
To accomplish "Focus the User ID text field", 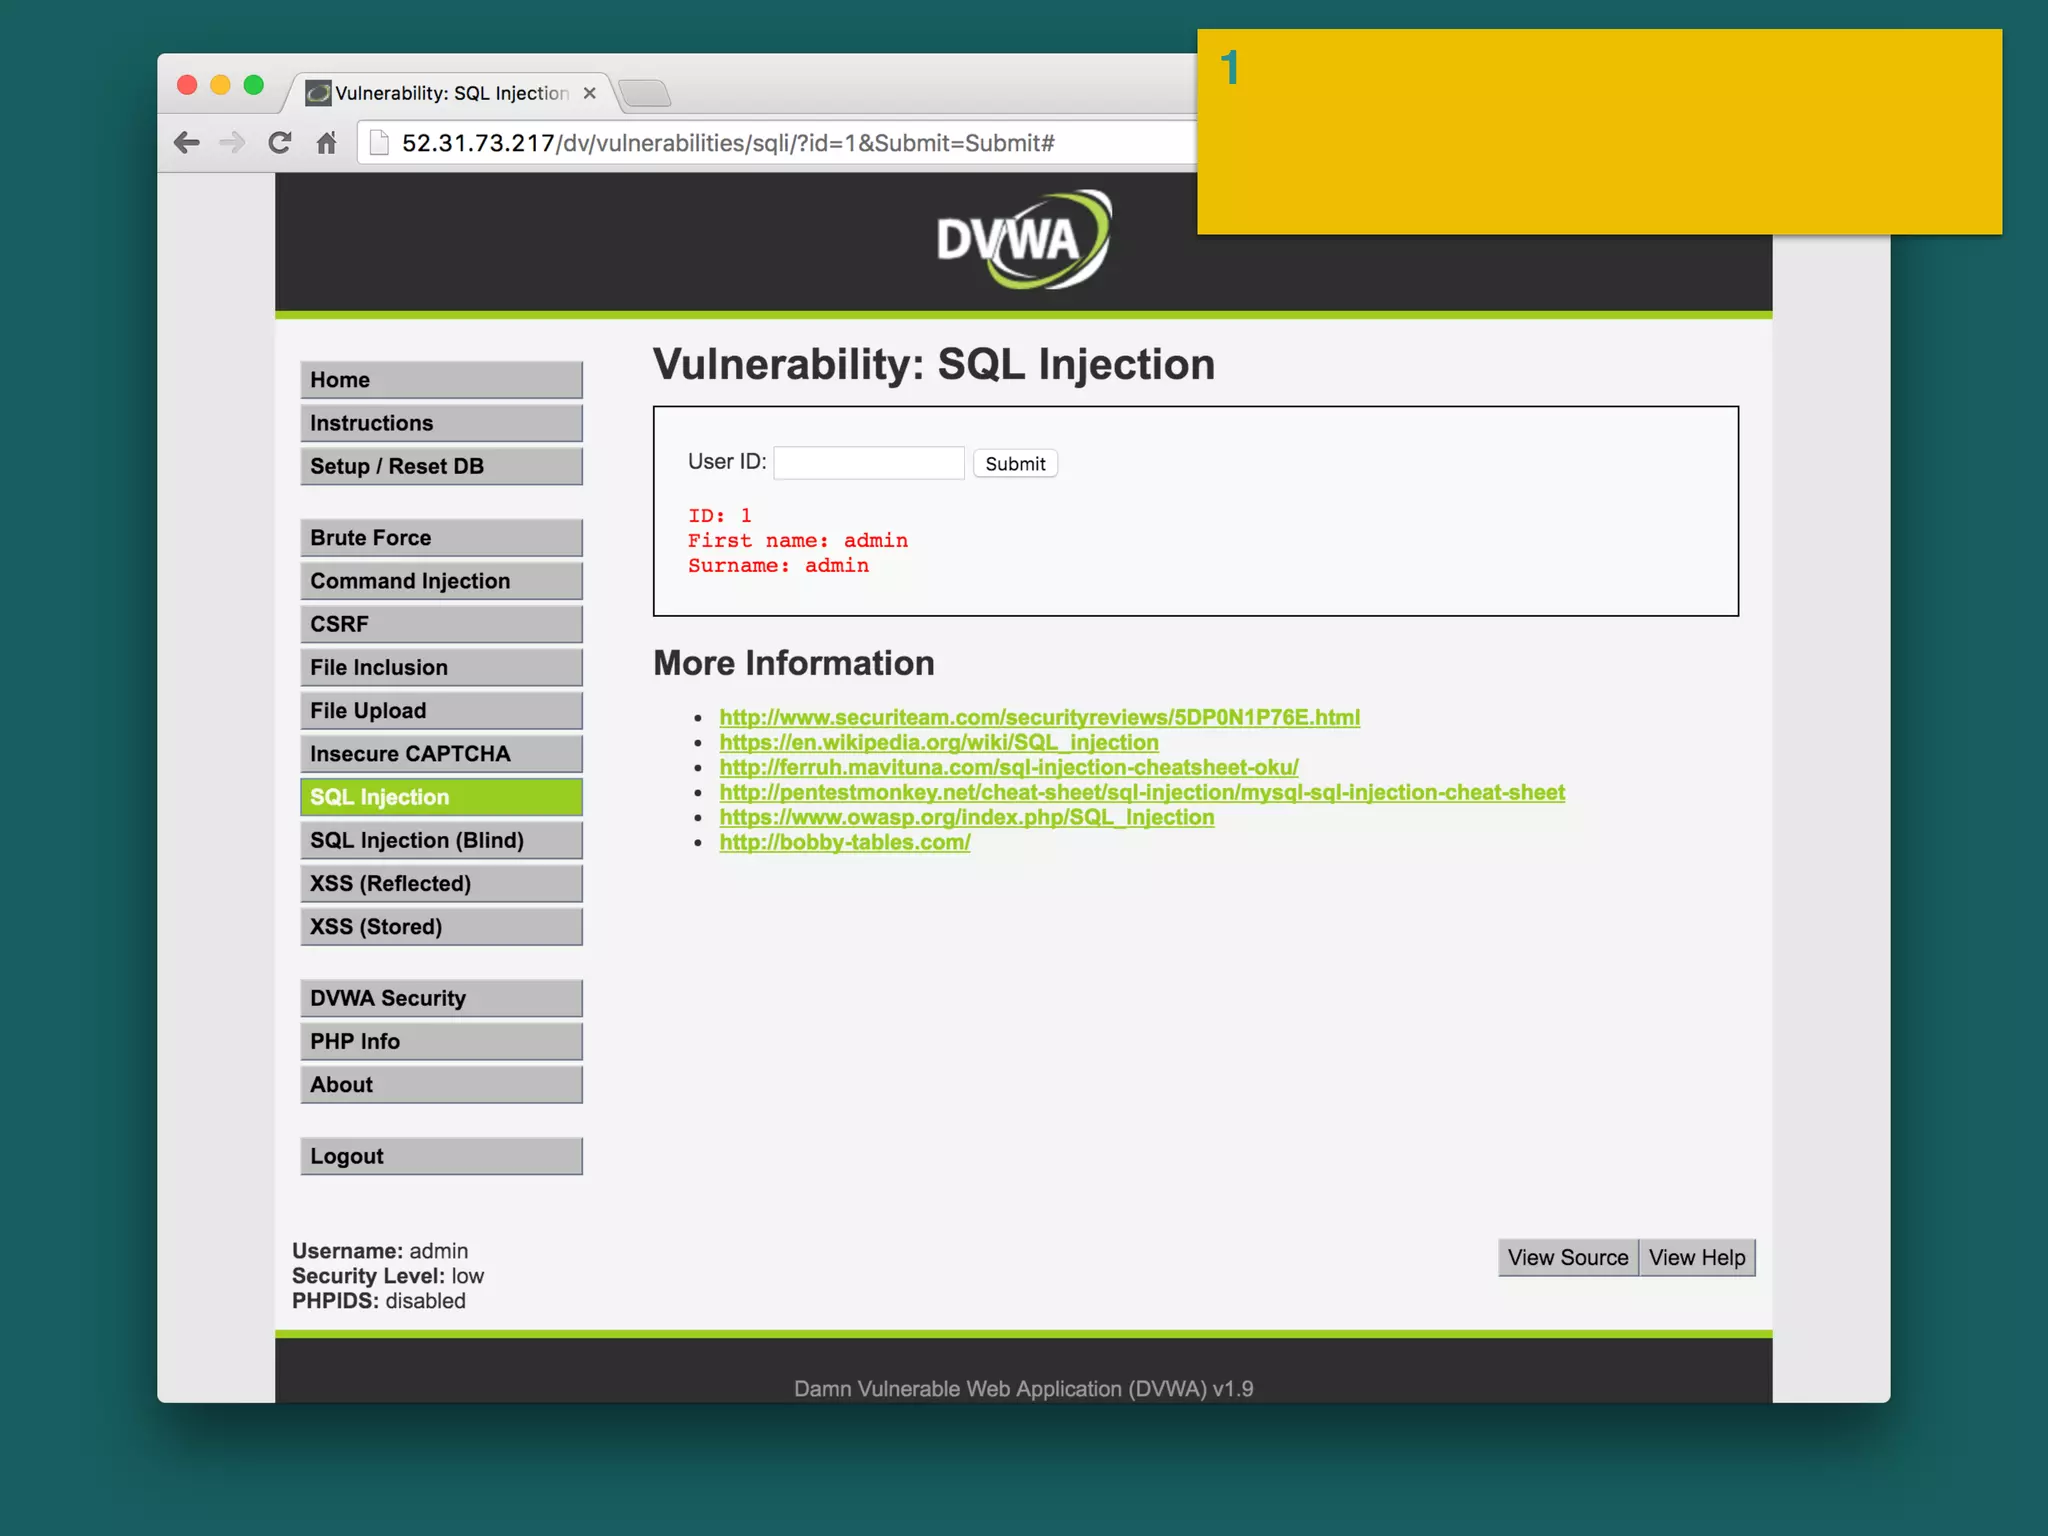I will click(868, 463).
